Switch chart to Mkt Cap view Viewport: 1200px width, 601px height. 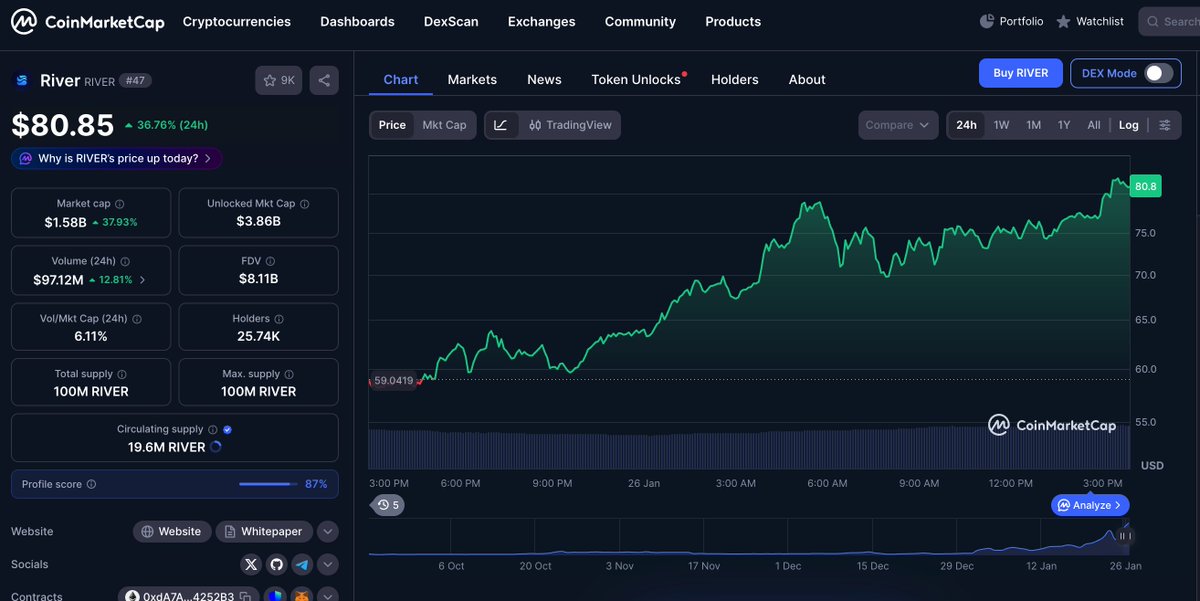point(444,125)
